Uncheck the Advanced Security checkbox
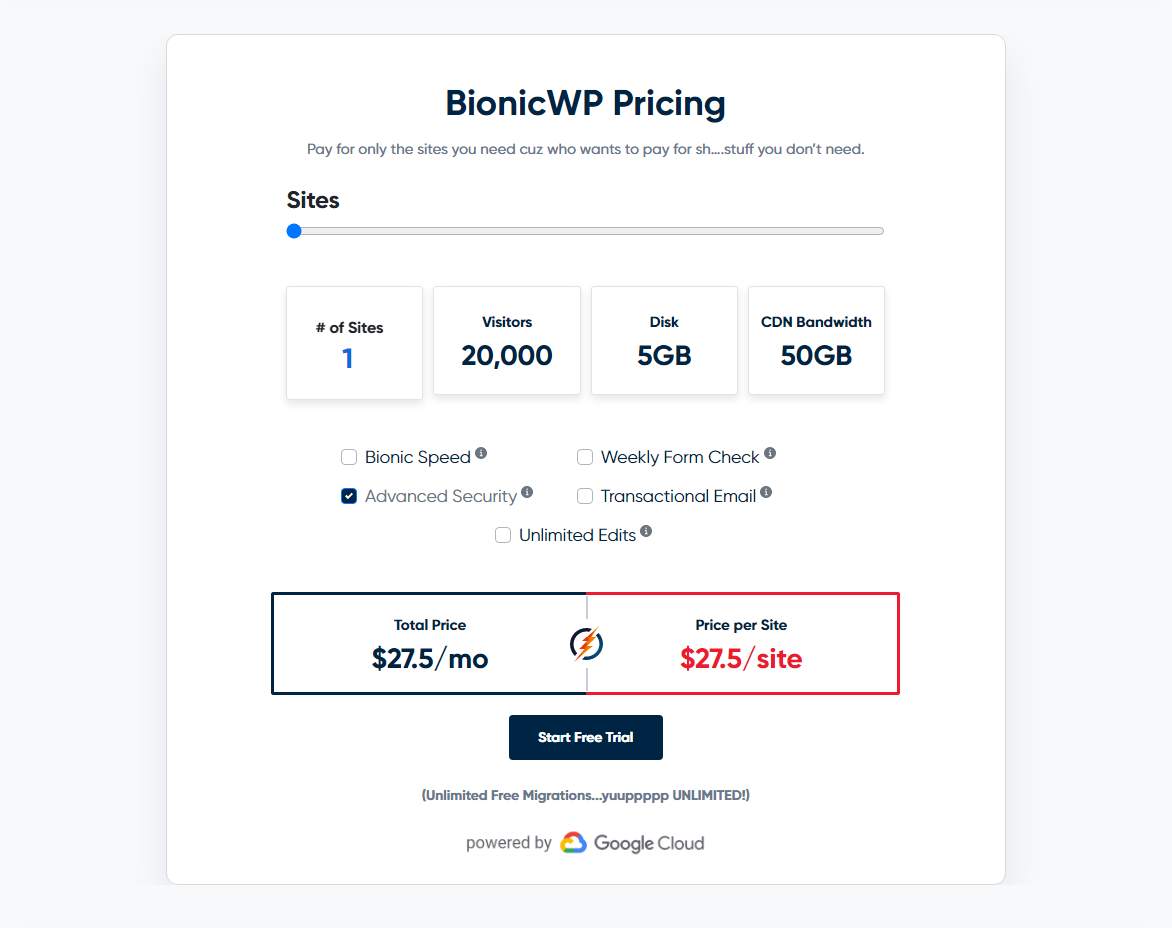 pos(349,496)
